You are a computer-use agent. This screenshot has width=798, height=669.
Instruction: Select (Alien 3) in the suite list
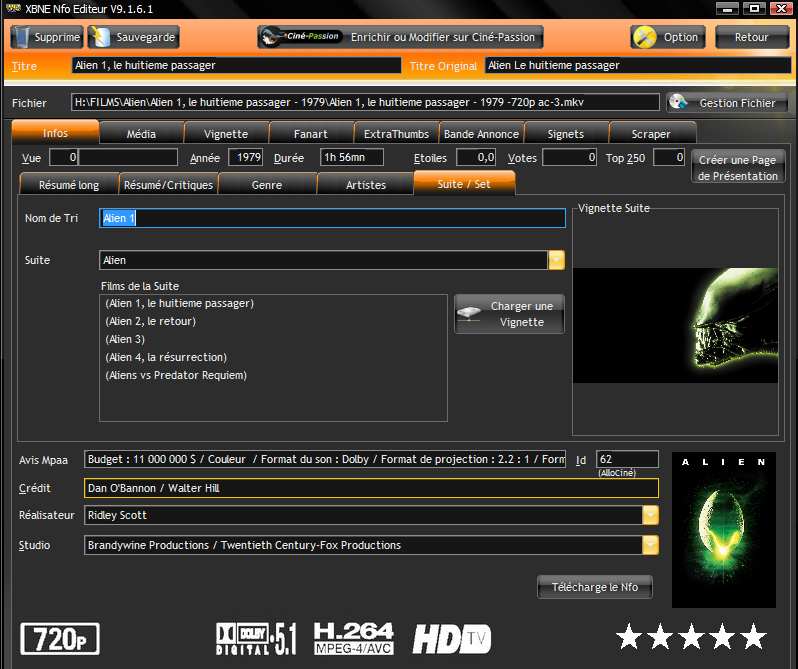pyautogui.click(x=125, y=339)
